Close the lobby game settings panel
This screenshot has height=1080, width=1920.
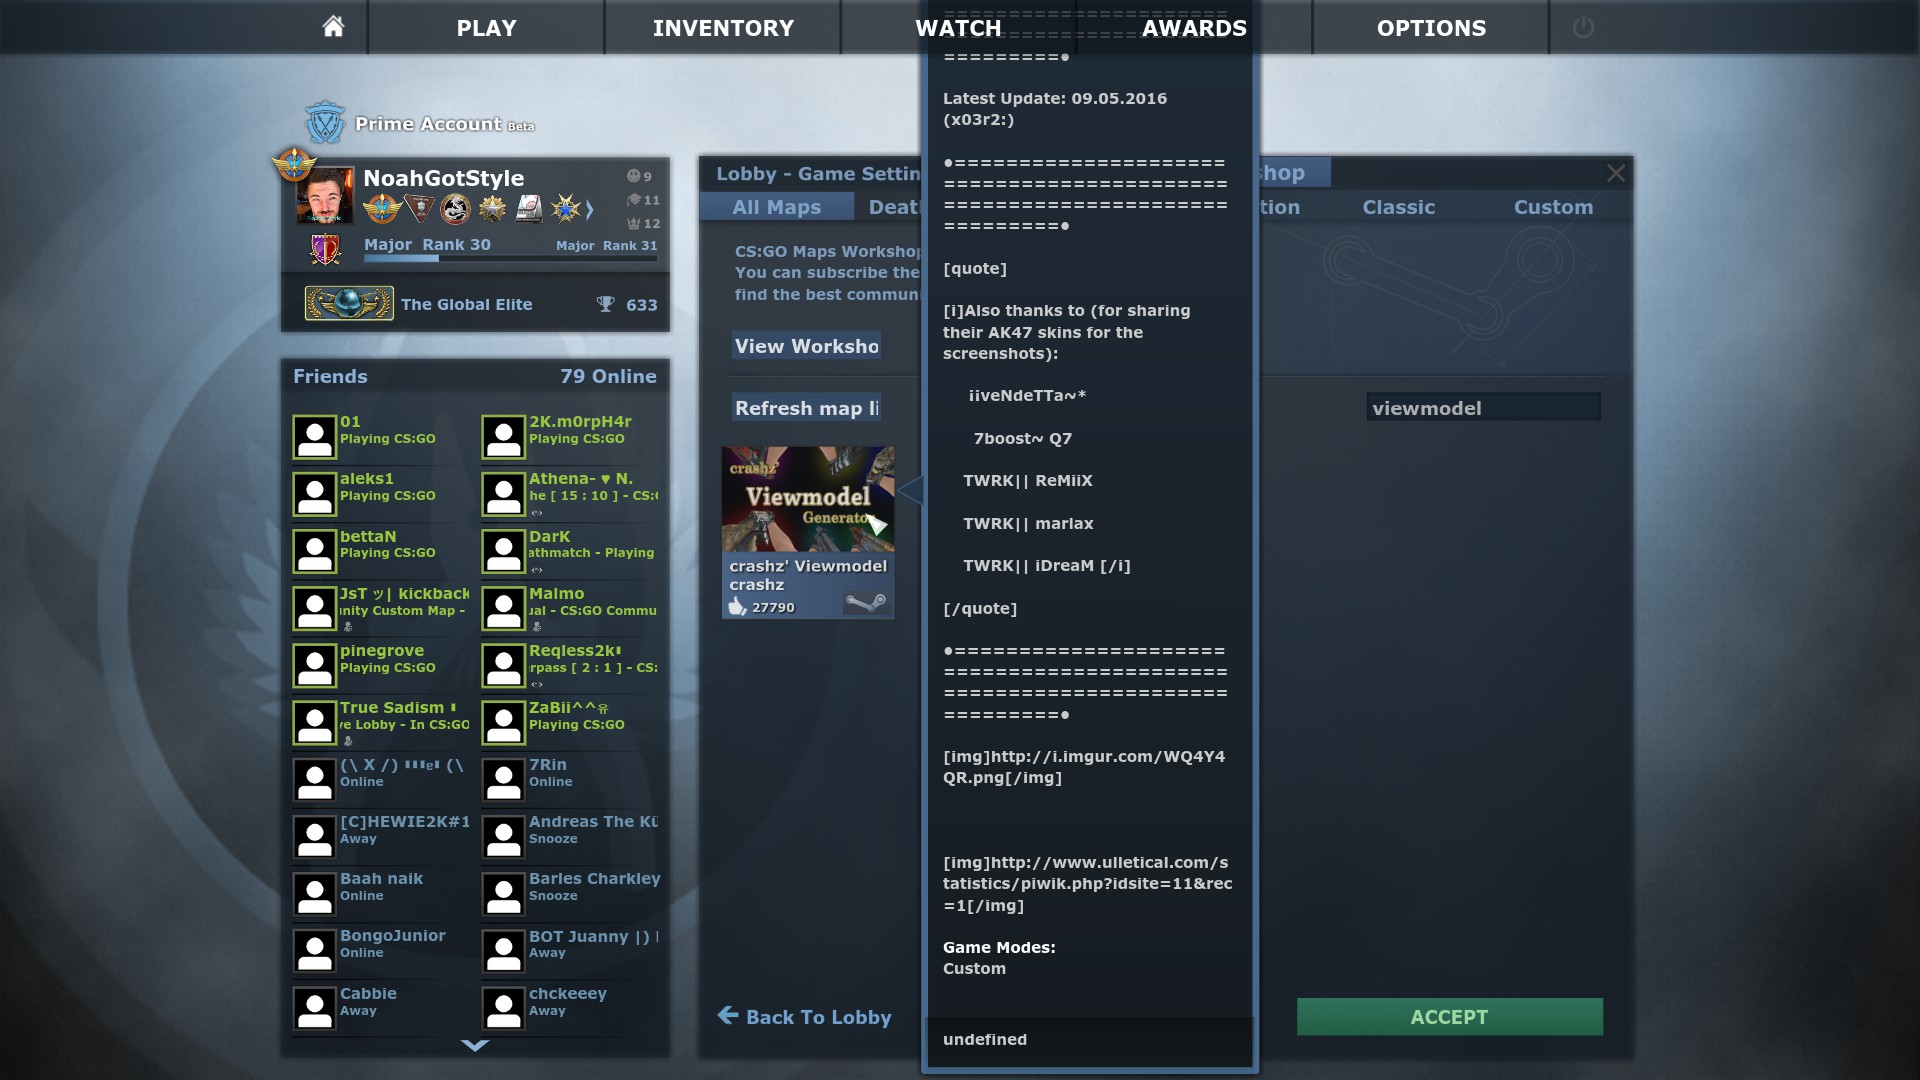[1615, 173]
